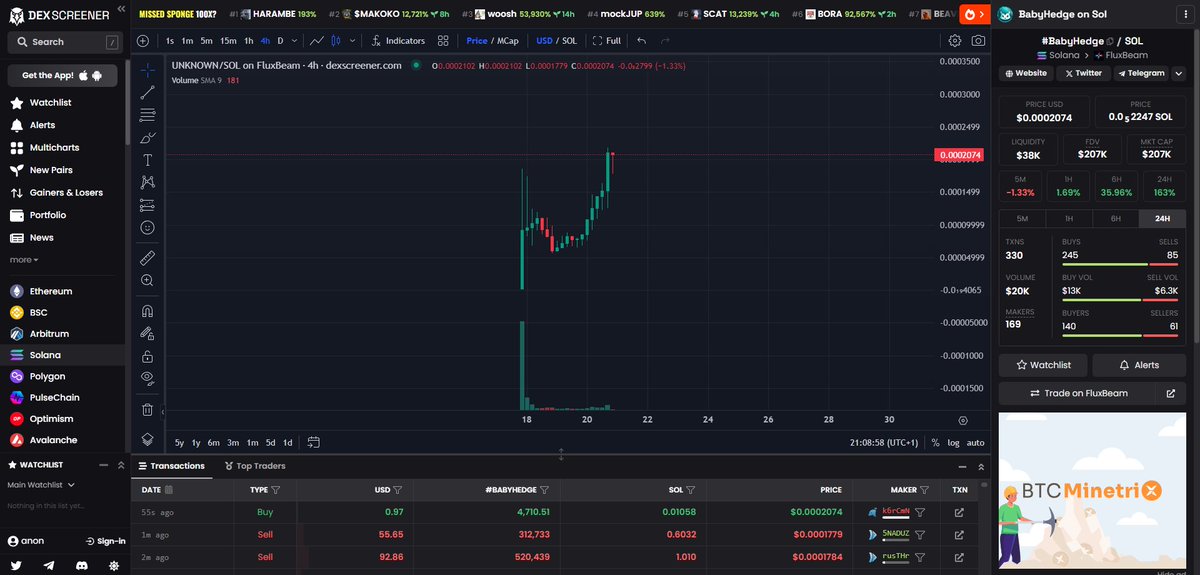Select the 5M stats tab

point(1022,218)
